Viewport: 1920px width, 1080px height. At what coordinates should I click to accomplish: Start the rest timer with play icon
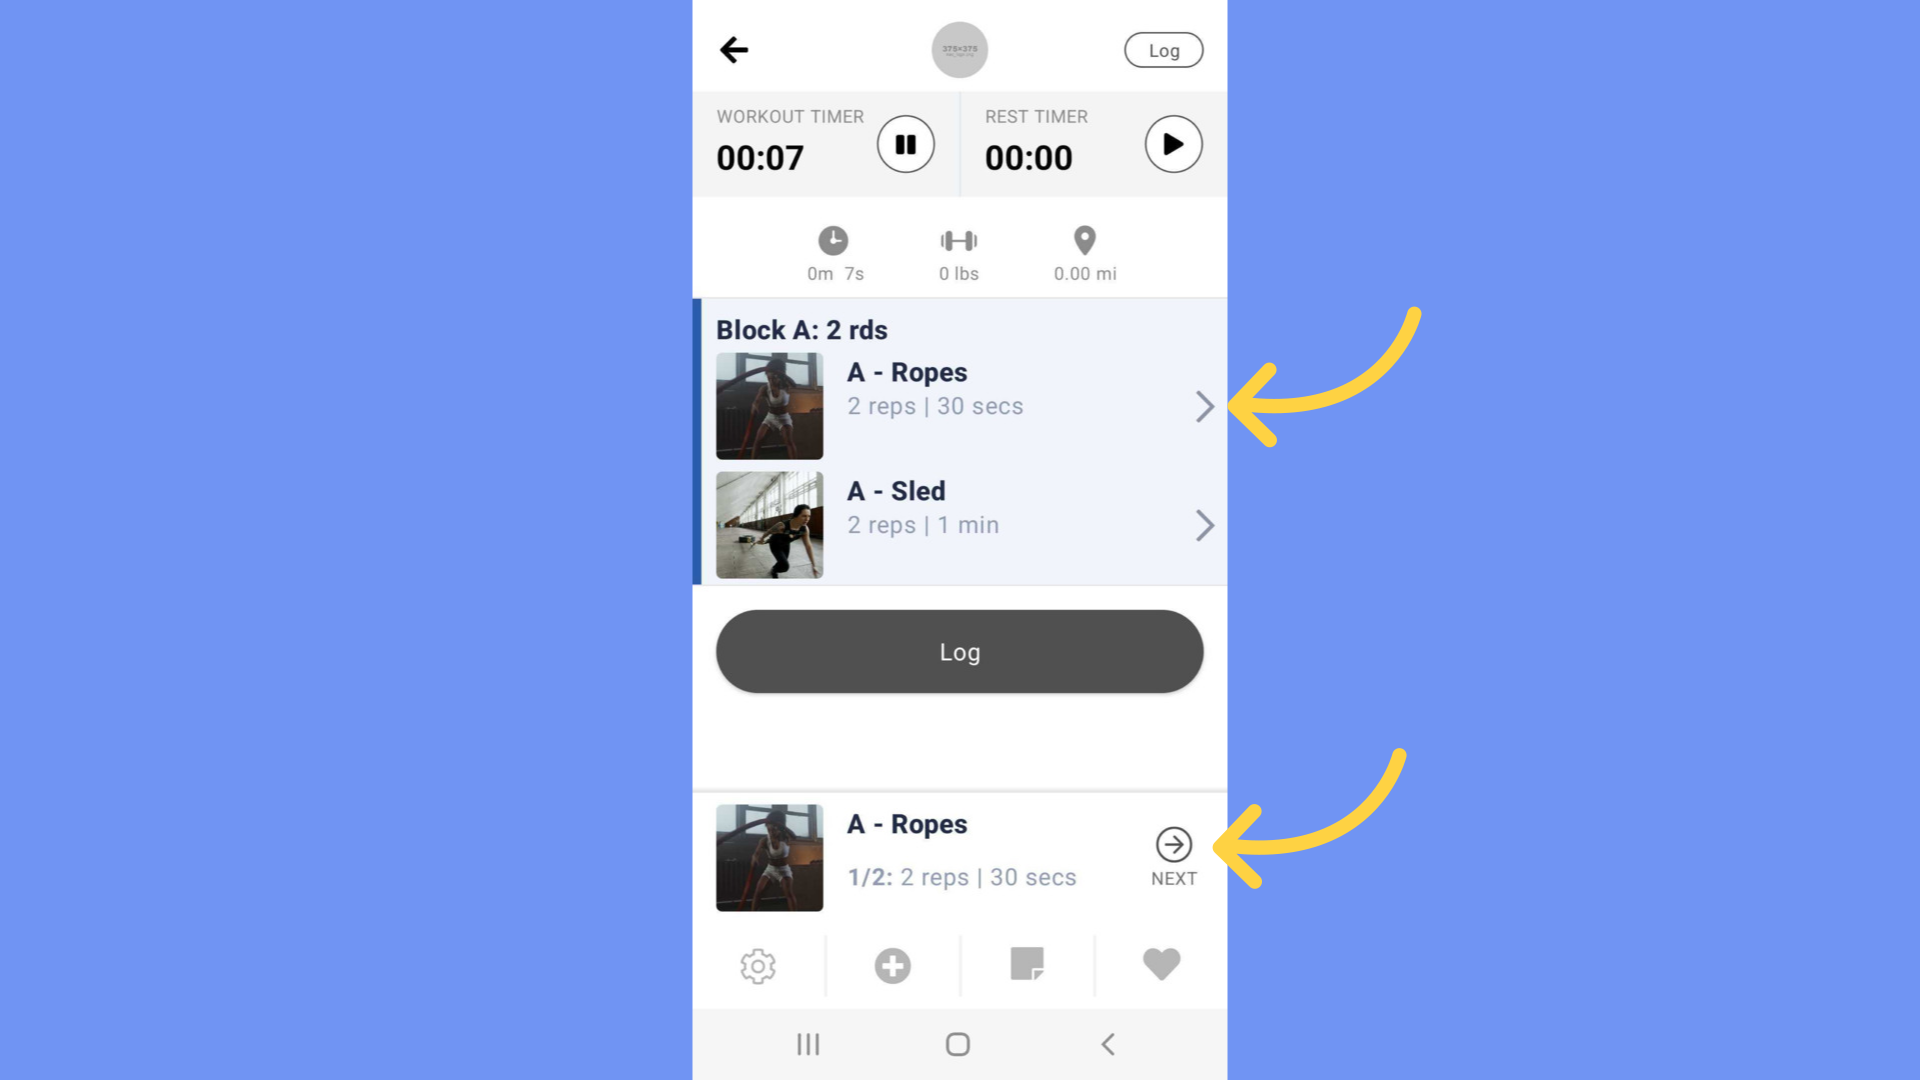(1171, 144)
